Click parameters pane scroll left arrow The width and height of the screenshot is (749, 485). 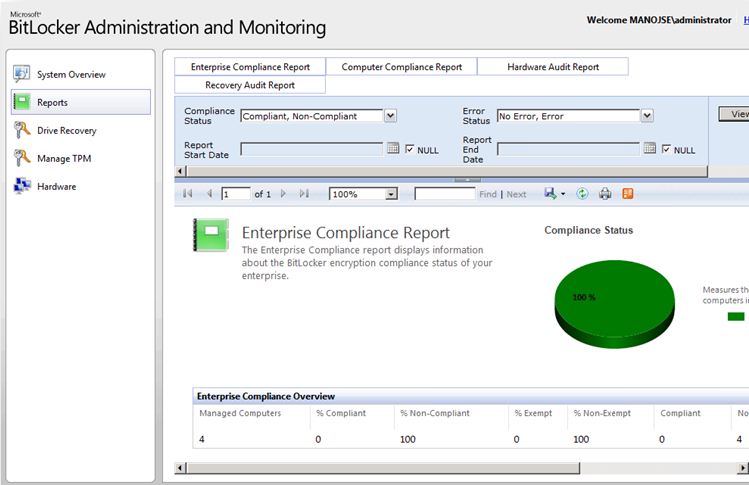pyautogui.click(x=180, y=171)
